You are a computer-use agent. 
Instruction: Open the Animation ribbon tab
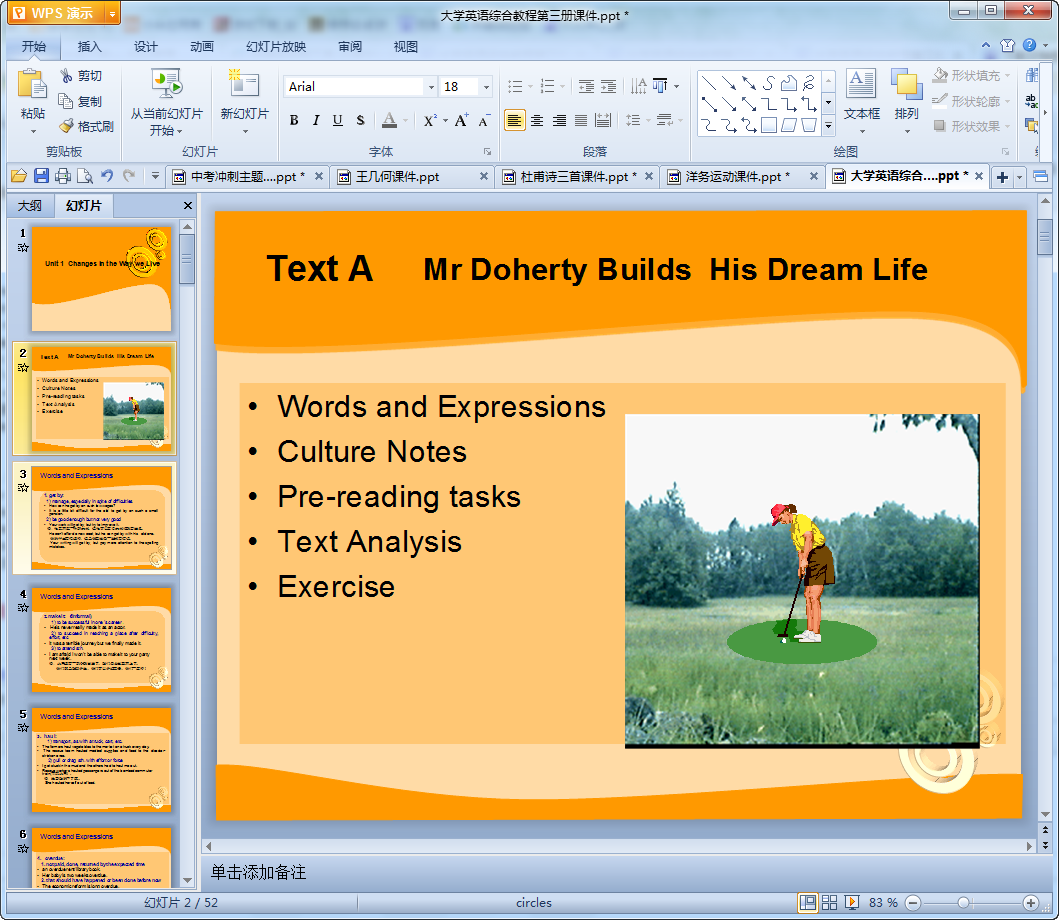[x=201, y=47]
